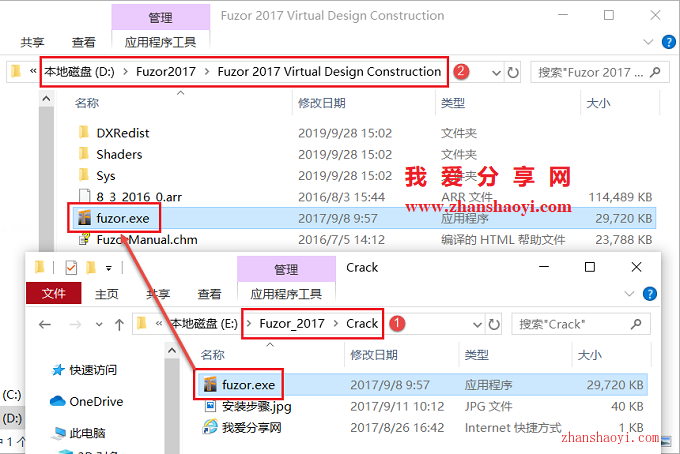Screen dimensions: 680x454
Task: Click the search magnifier in the Crack window's search box
Action: (x=636, y=324)
